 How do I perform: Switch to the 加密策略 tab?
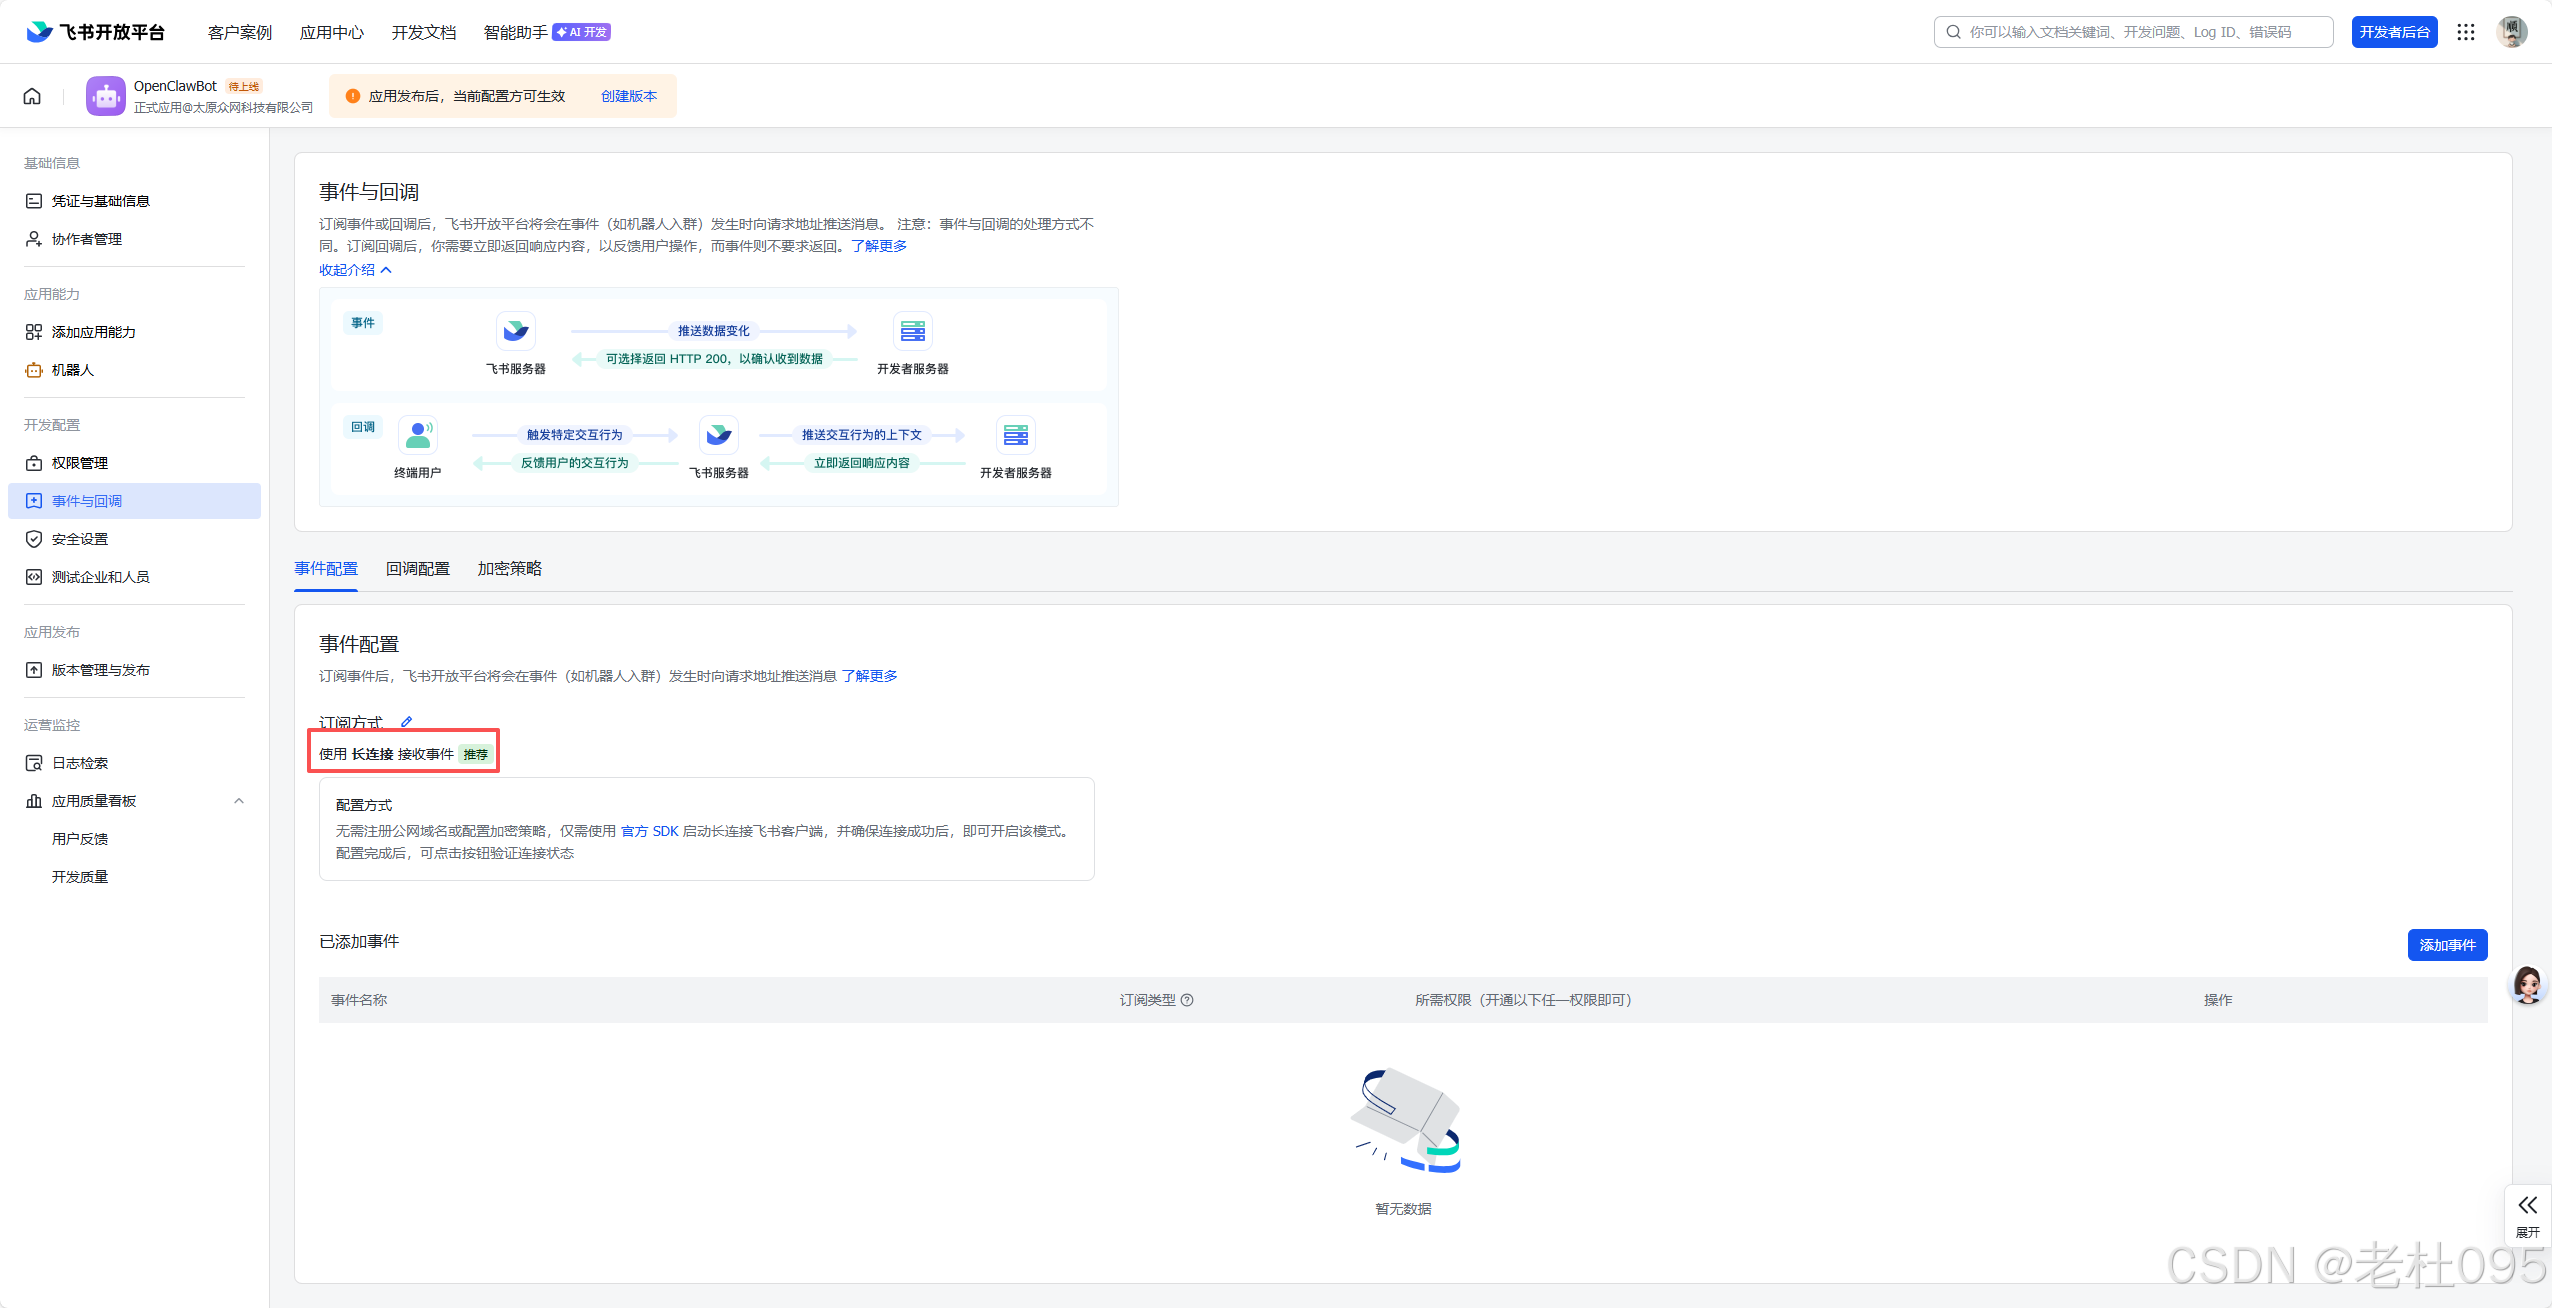coord(509,568)
